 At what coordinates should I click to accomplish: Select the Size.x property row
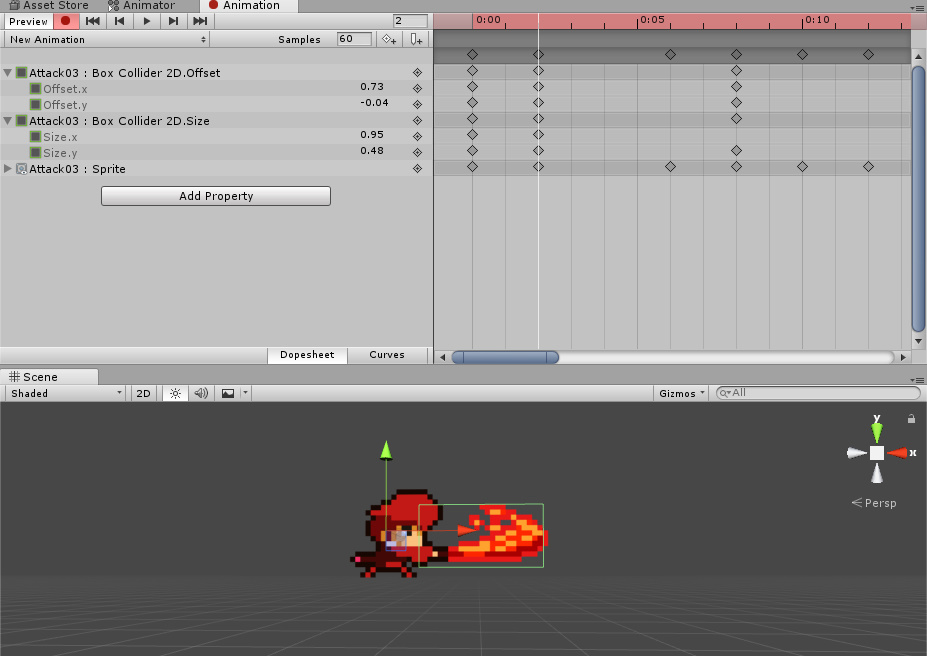[216, 137]
